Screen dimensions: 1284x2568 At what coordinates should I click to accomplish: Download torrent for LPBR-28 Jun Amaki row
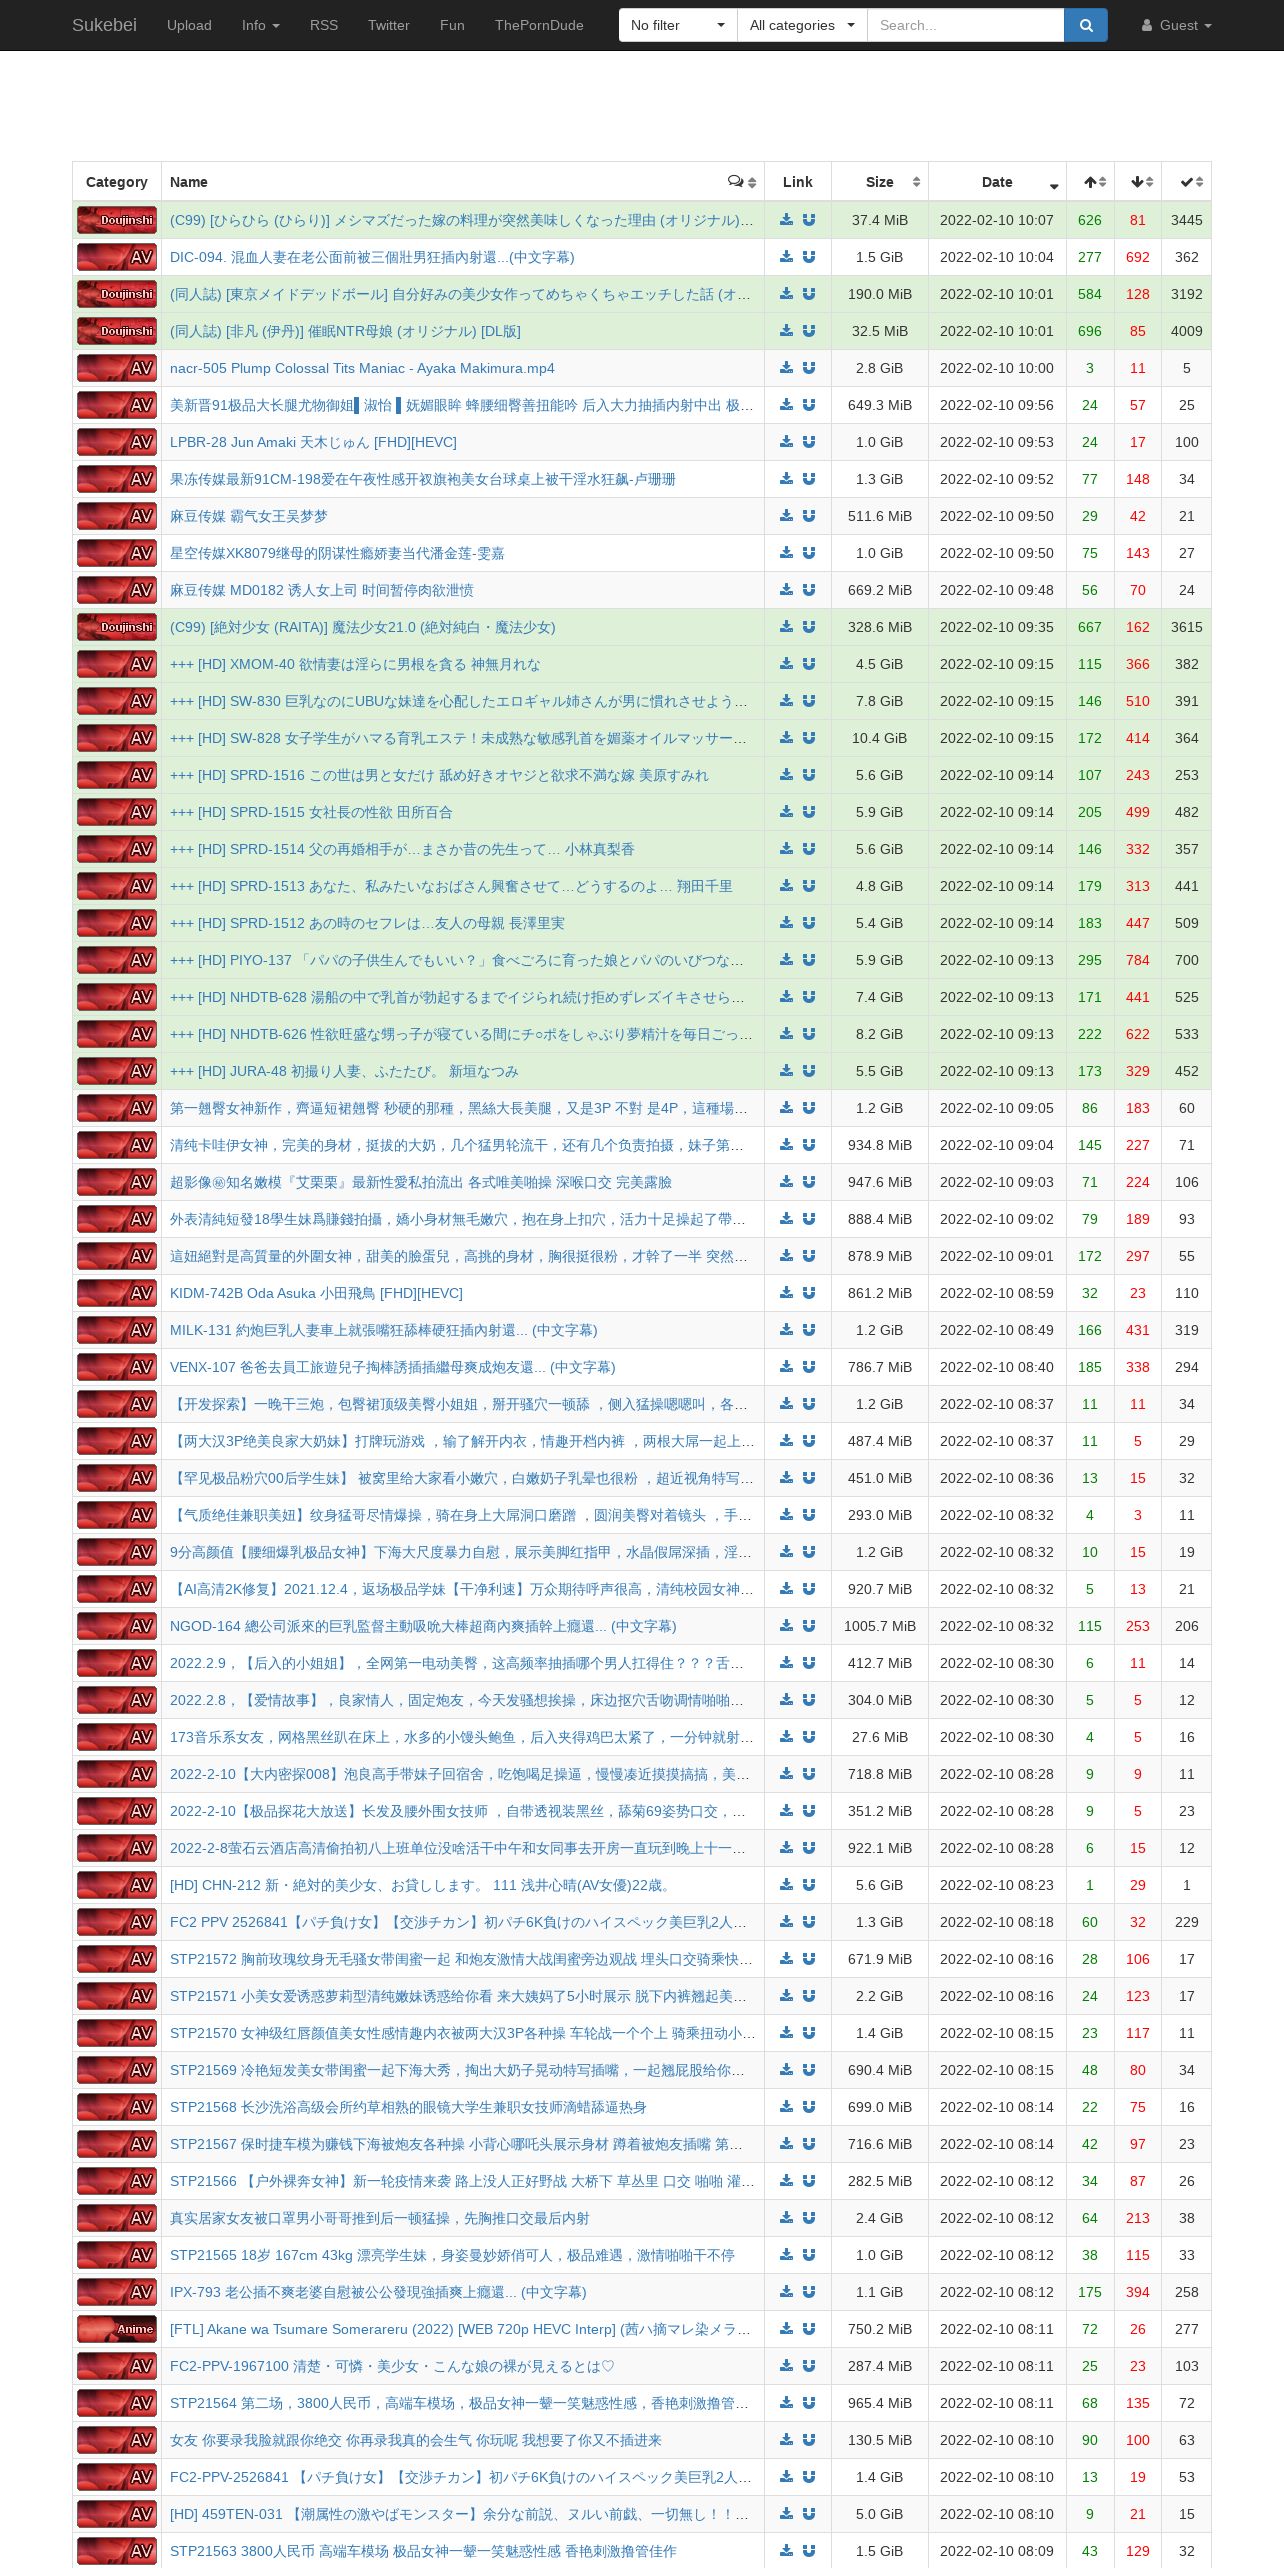[787, 442]
